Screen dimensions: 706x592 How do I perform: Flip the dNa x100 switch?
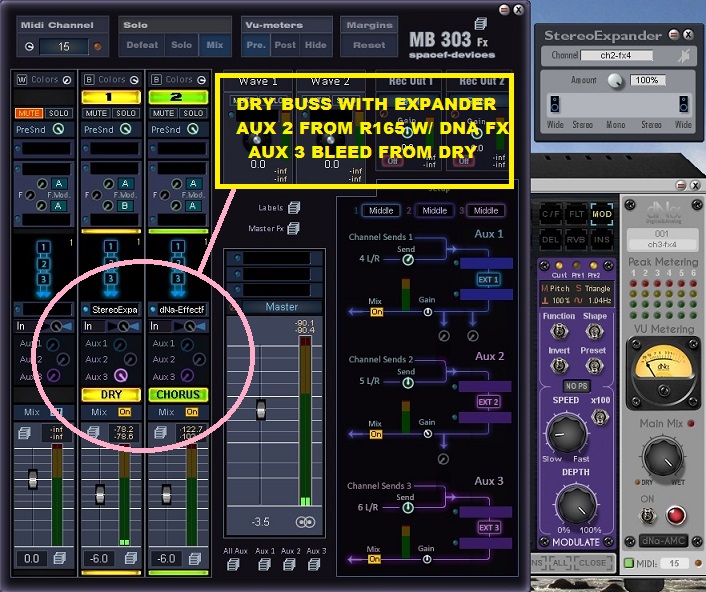pyautogui.click(x=600, y=417)
